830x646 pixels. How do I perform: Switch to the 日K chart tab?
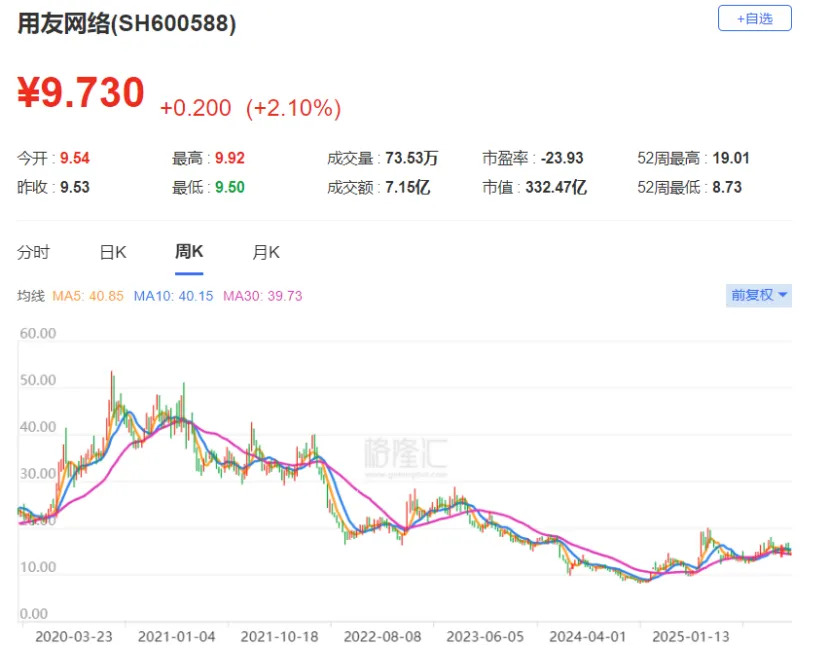pyautogui.click(x=113, y=252)
